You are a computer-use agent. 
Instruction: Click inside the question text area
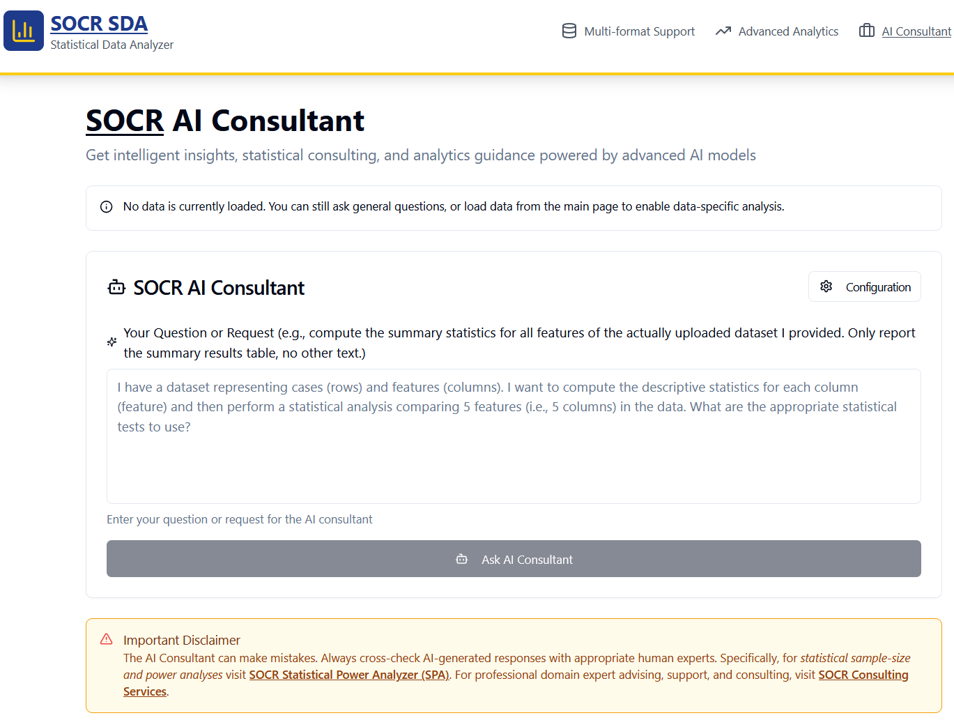[513, 437]
